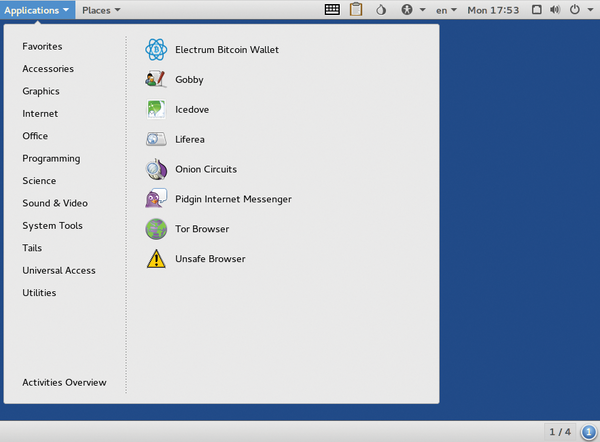This screenshot has height=442, width=600.
Task: Open the en keyboard layout dropdown
Action: click(446, 10)
